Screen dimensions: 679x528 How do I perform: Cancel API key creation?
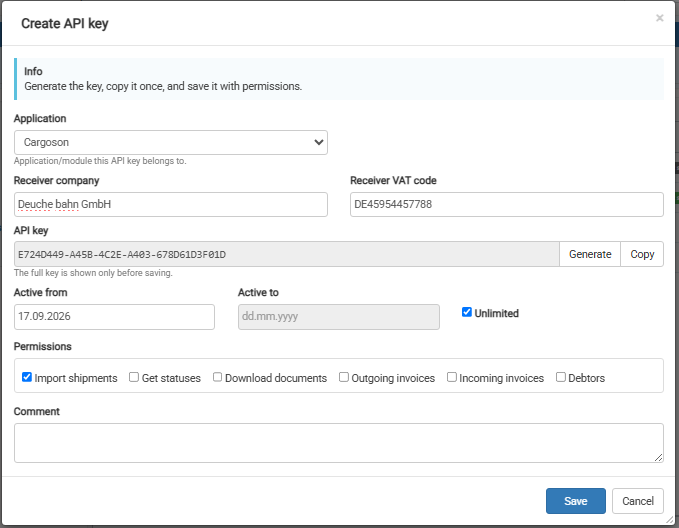coord(638,501)
